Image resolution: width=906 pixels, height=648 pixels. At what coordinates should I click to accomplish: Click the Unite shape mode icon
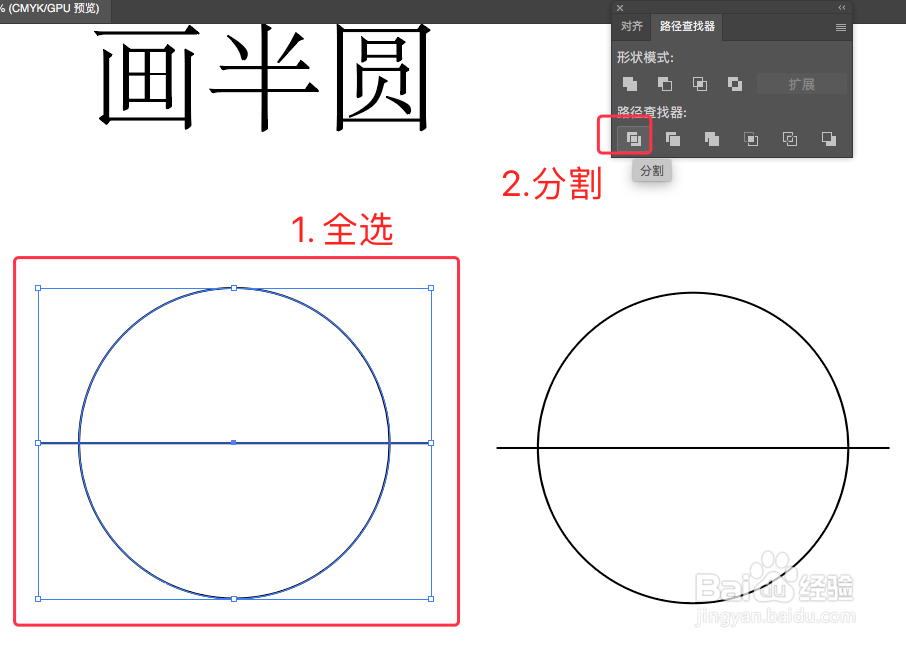[x=630, y=84]
